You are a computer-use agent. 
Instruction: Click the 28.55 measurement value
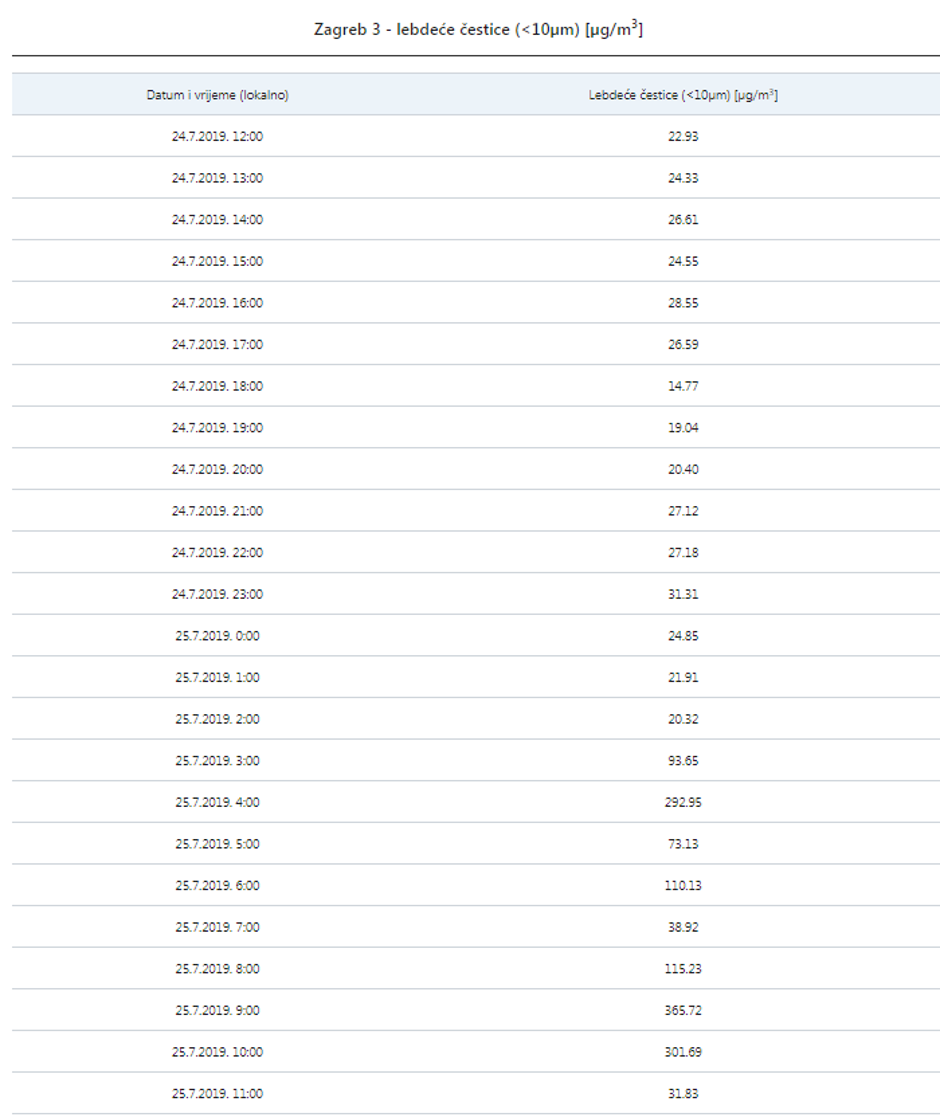point(683,303)
